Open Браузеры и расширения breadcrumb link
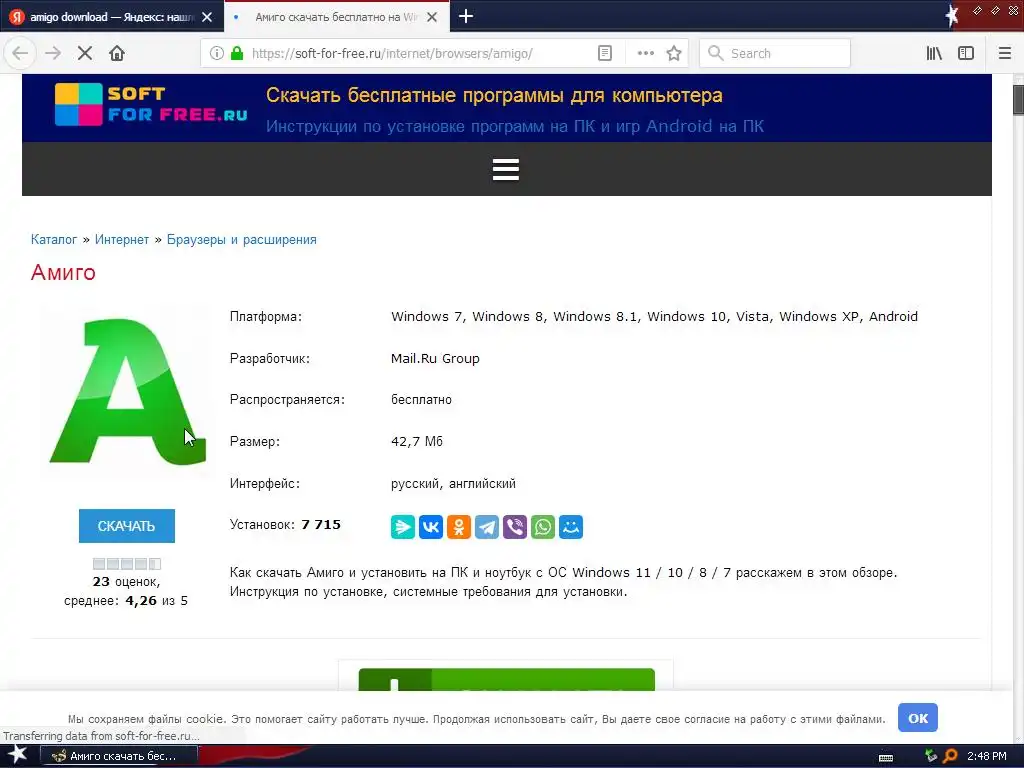 click(242, 240)
